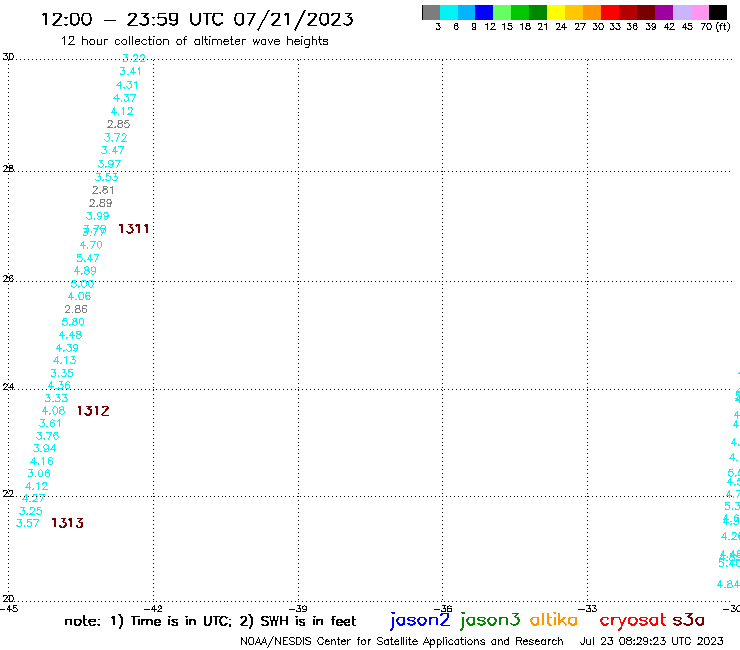This screenshot has height=650, width=740.
Task: Select the 5.80 wave height reading
Action: pyautogui.click(x=73, y=322)
